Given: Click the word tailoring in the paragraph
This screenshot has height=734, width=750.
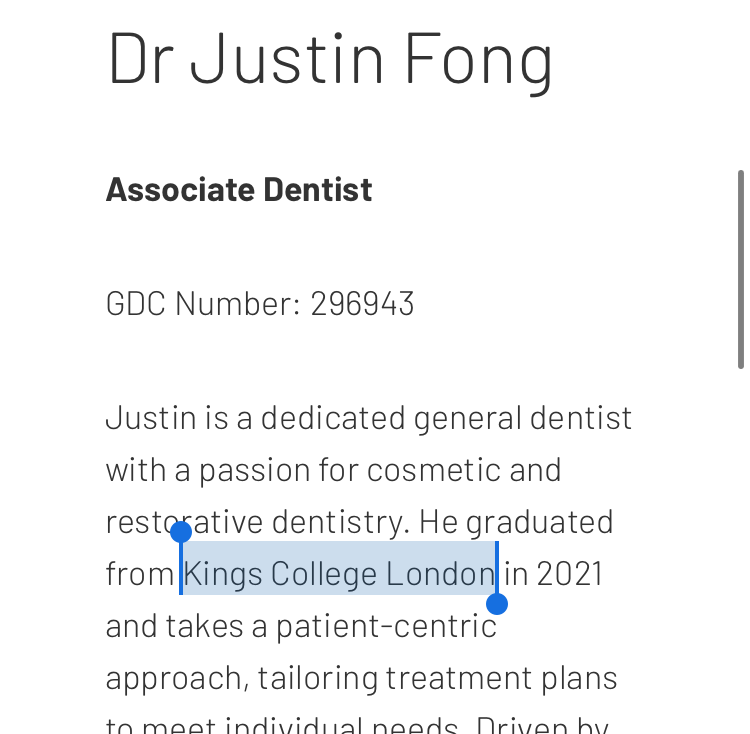Looking at the screenshot, I should [x=318, y=679].
